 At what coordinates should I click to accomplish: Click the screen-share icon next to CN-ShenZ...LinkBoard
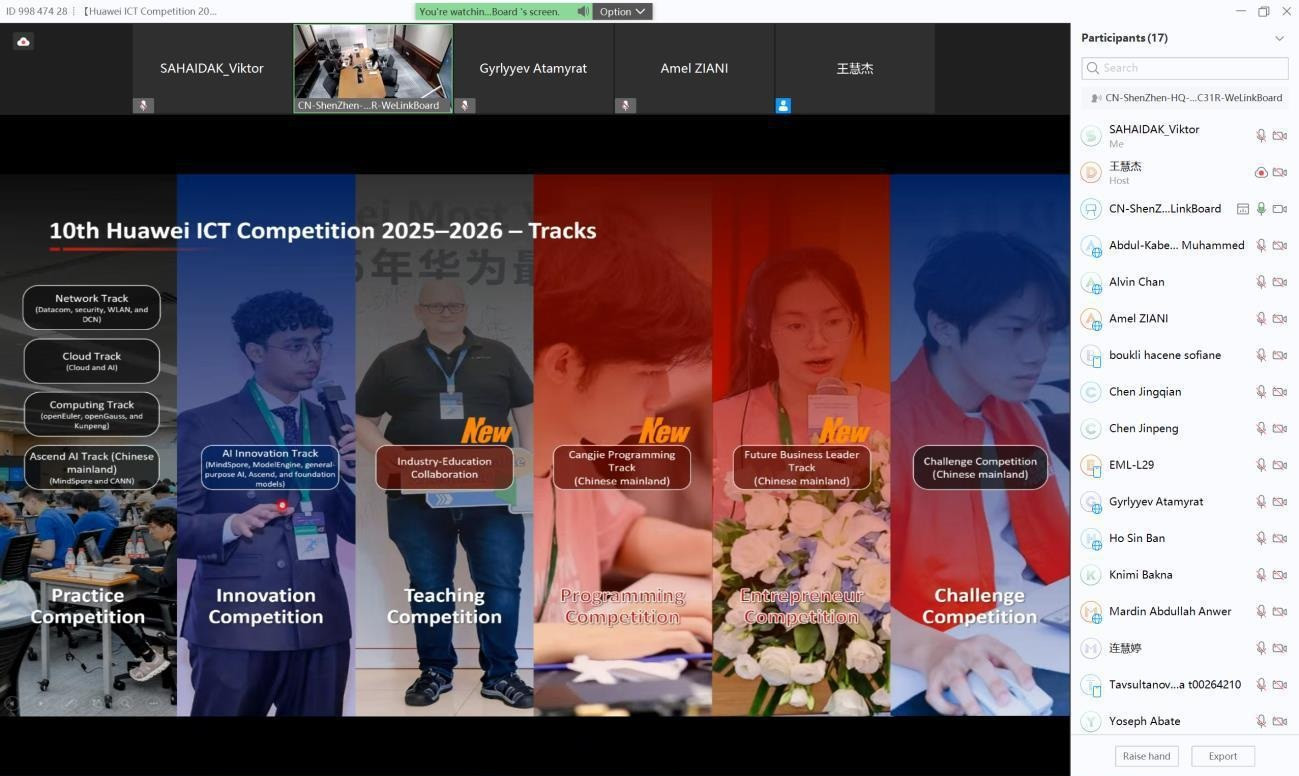pos(1243,209)
